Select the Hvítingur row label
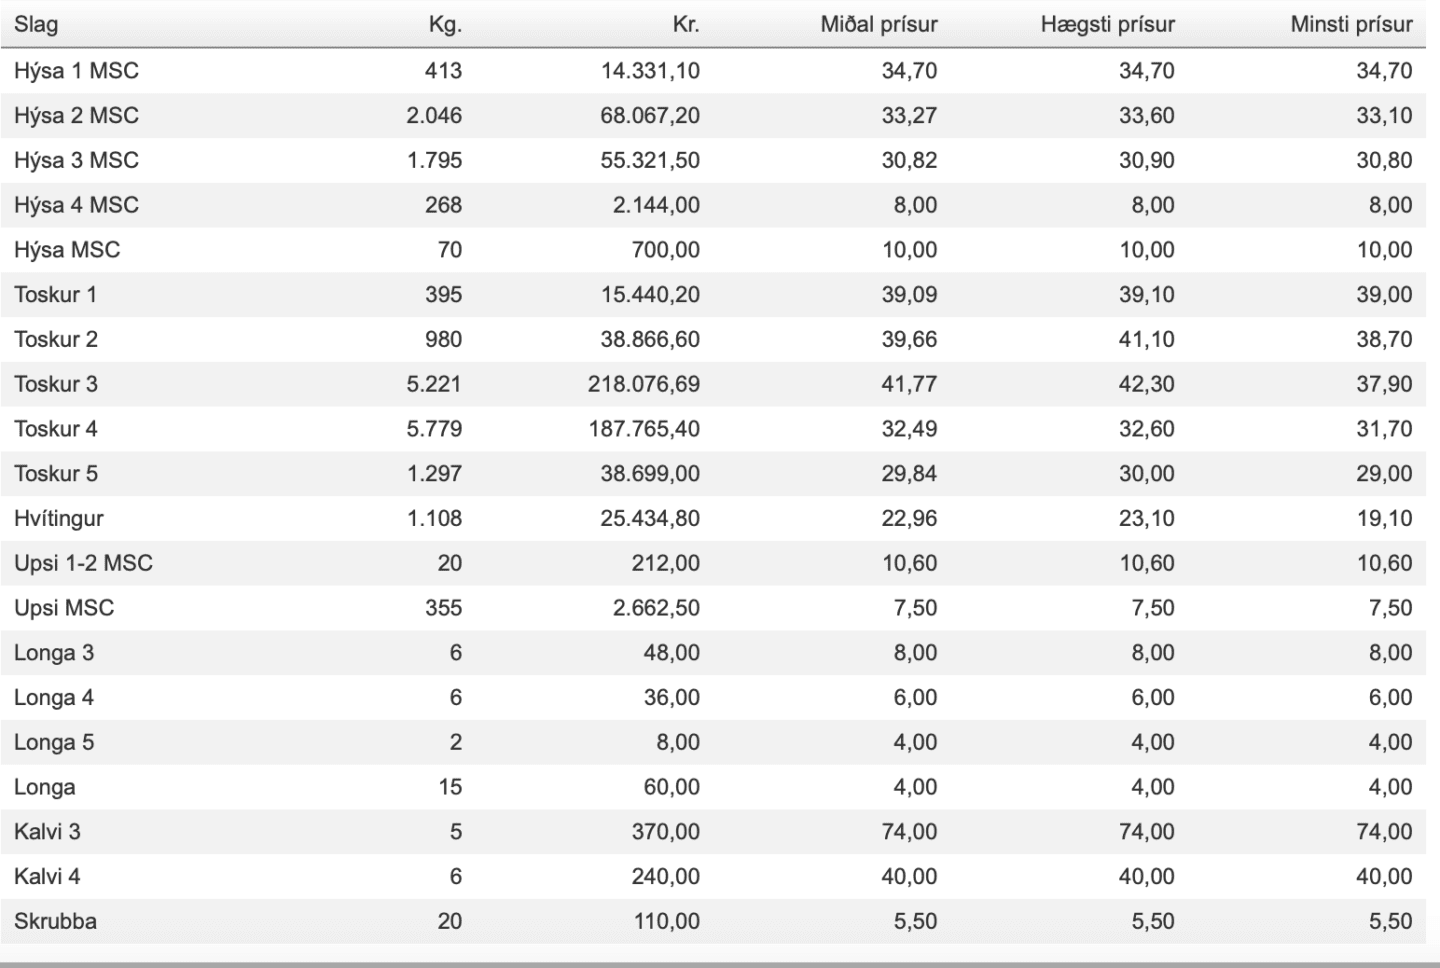This screenshot has width=1440, height=968. coord(59,519)
